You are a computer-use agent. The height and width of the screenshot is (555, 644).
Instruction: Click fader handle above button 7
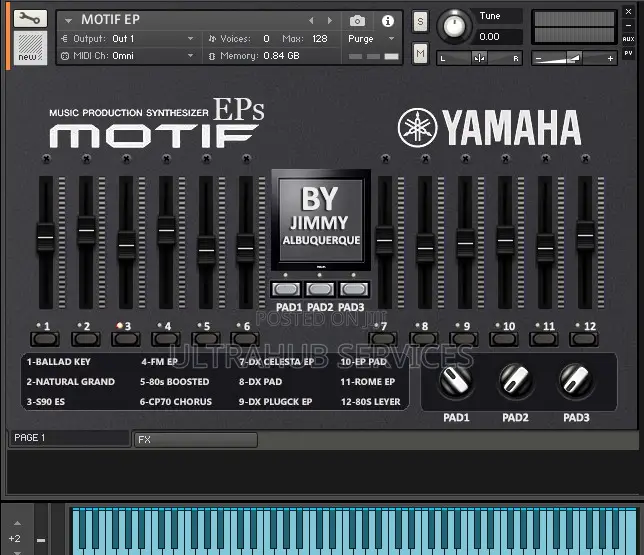coord(385,240)
